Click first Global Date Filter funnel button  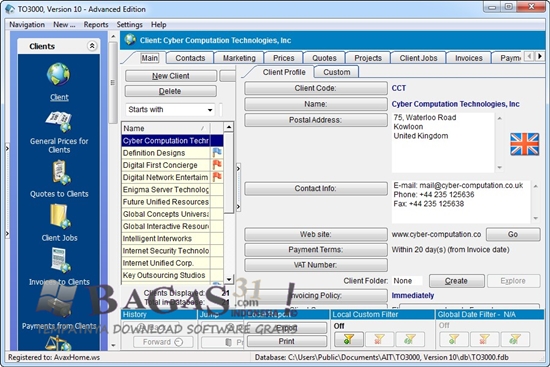point(454,339)
